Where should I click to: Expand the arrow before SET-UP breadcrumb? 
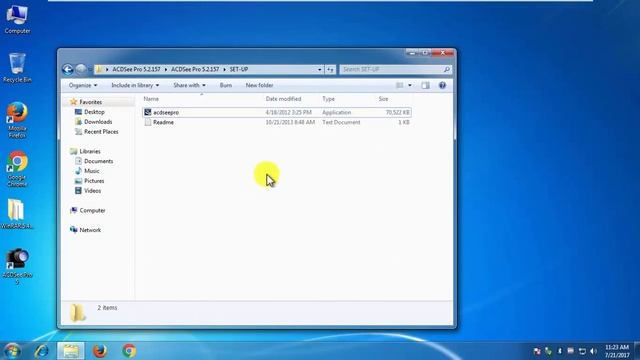(x=224, y=69)
